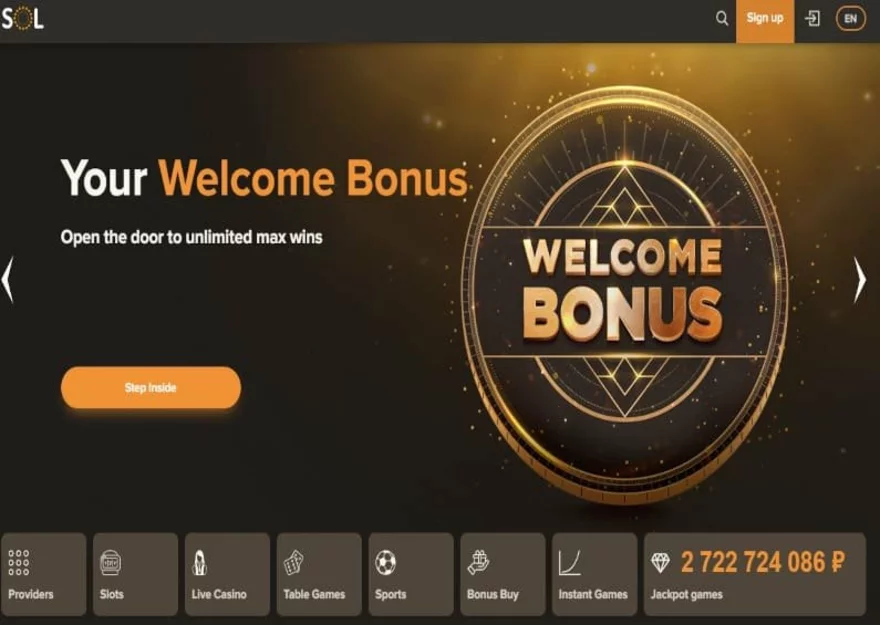
Task: Open Live Casino dealer icon
Action: click(x=200, y=563)
